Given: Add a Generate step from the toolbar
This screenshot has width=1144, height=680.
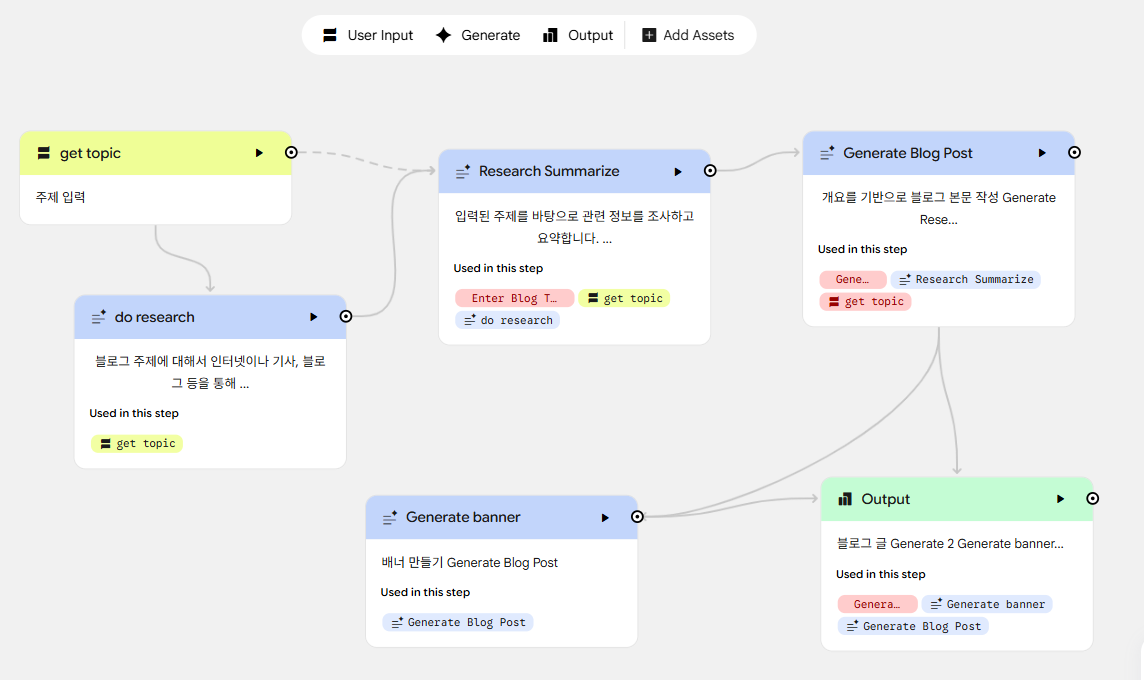Looking at the screenshot, I should click(478, 35).
